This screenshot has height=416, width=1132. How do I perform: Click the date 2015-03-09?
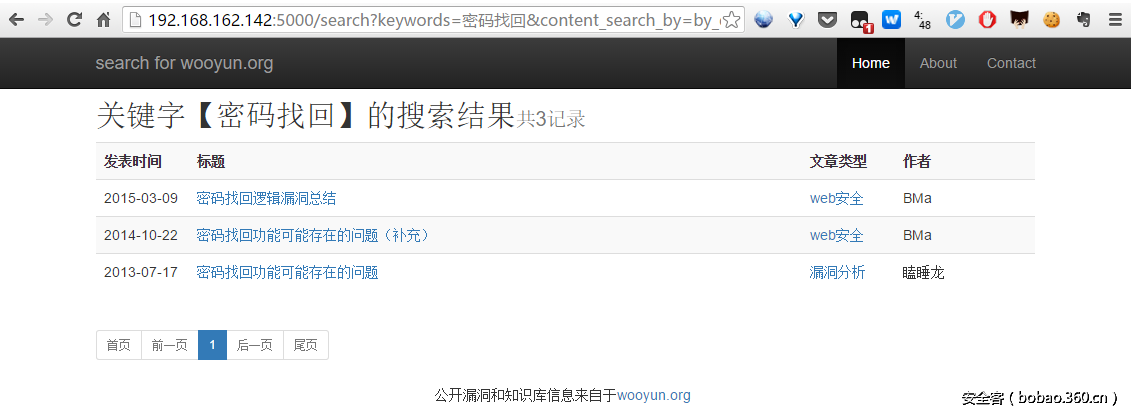pyautogui.click(x=141, y=199)
